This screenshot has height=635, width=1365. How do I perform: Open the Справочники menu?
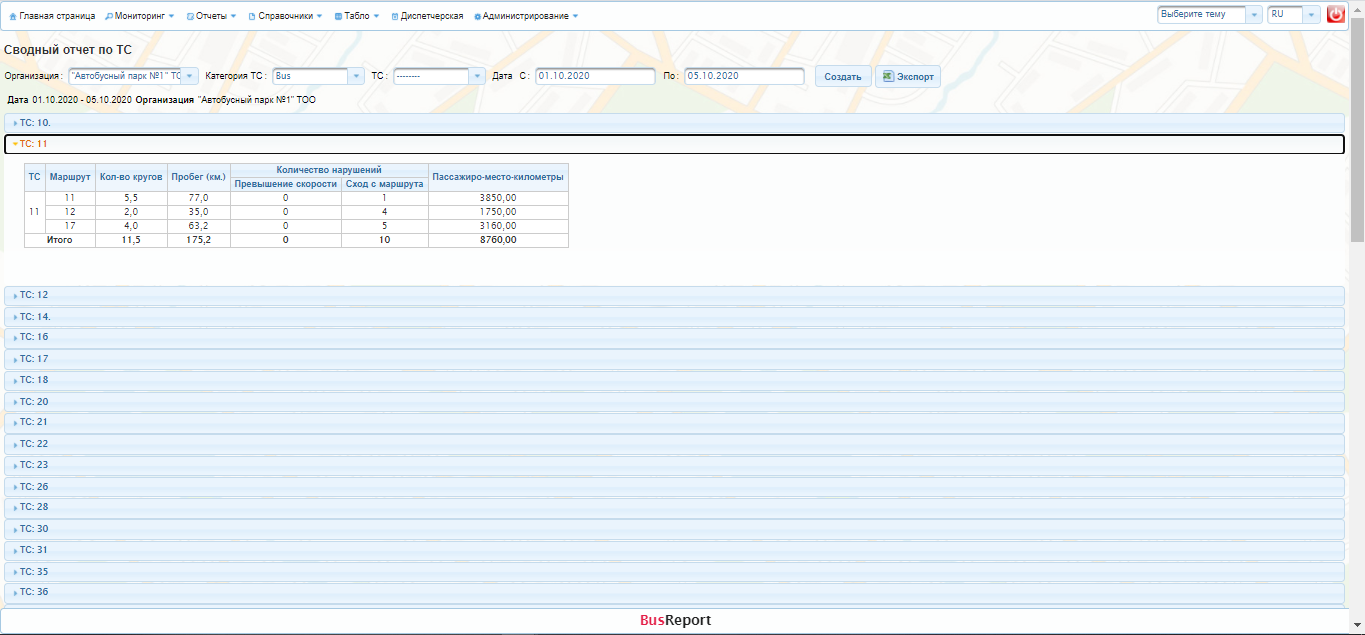tap(285, 16)
